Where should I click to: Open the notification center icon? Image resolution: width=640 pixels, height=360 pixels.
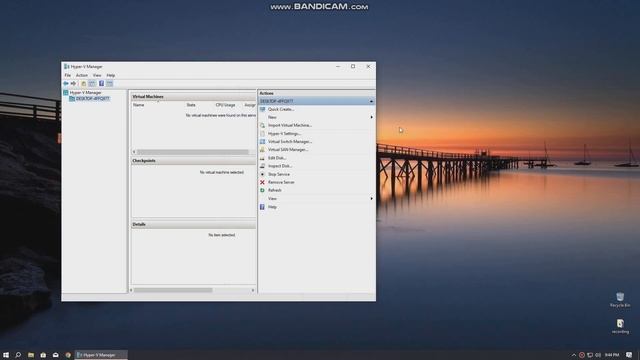click(629, 355)
